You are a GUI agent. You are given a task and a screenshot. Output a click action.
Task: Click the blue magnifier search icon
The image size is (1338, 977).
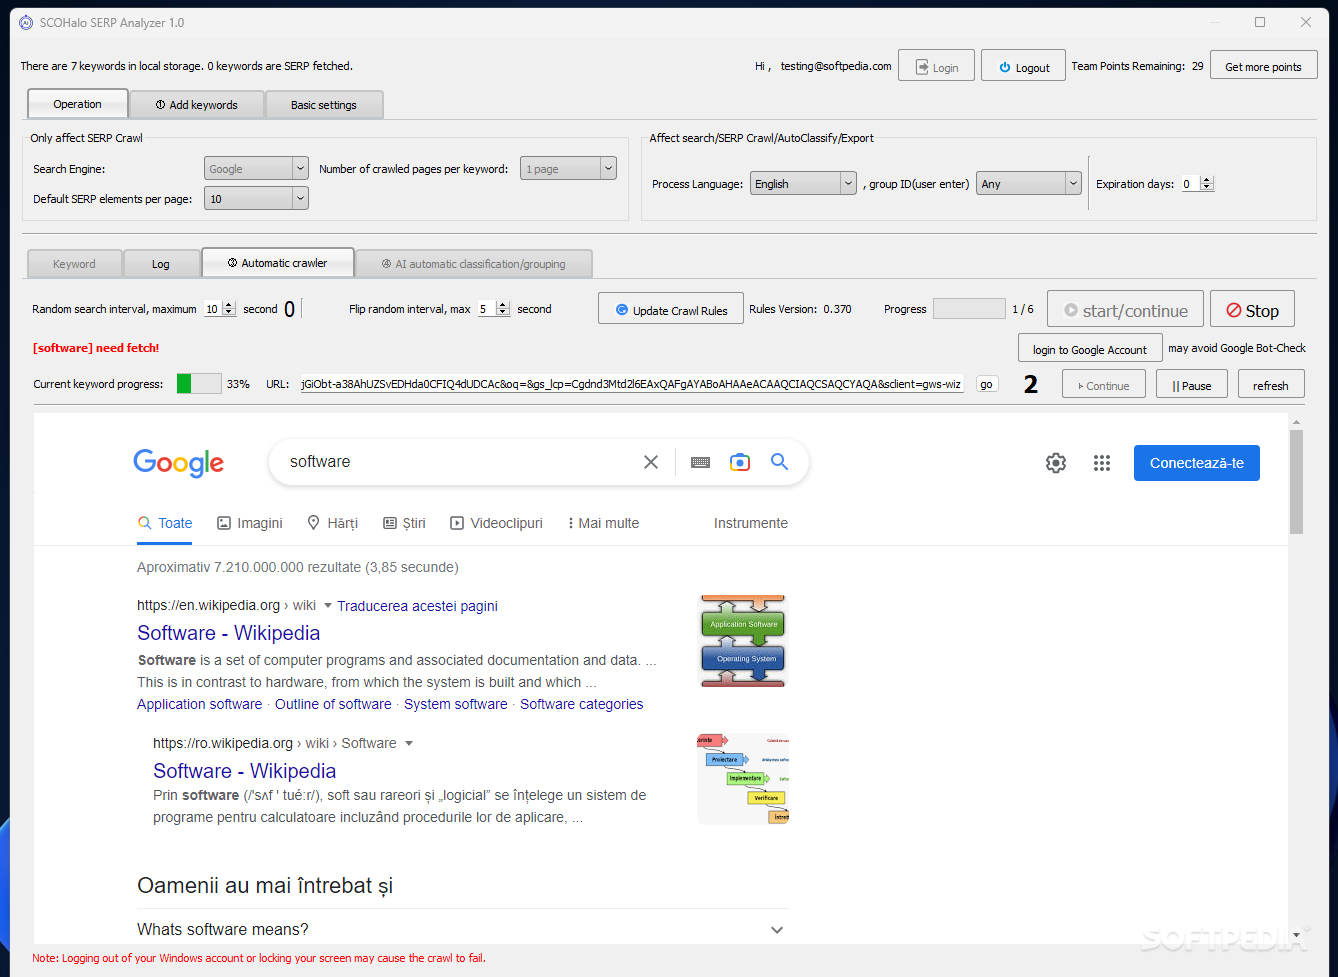(780, 462)
